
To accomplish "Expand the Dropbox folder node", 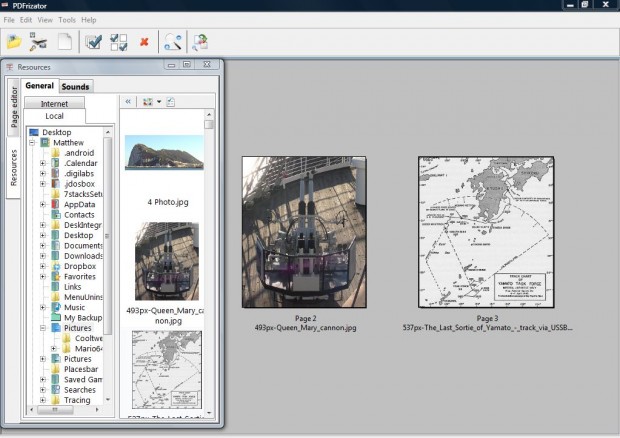I will pyautogui.click(x=43, y=266).
